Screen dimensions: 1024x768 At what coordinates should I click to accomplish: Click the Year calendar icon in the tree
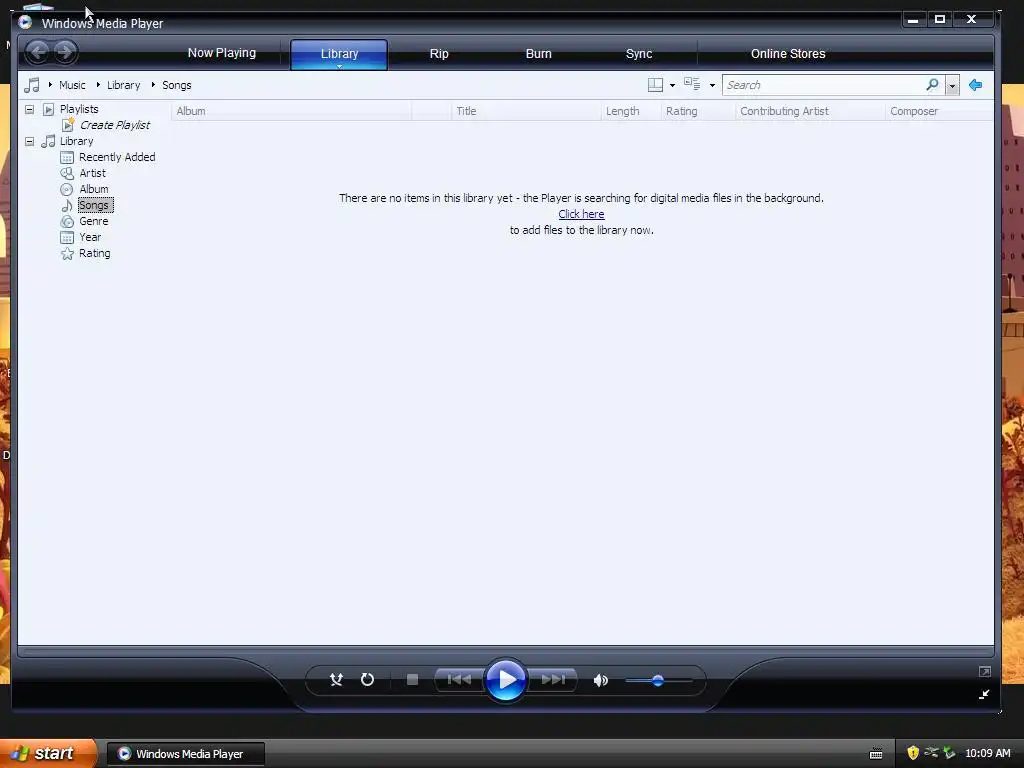click(67, 237)
